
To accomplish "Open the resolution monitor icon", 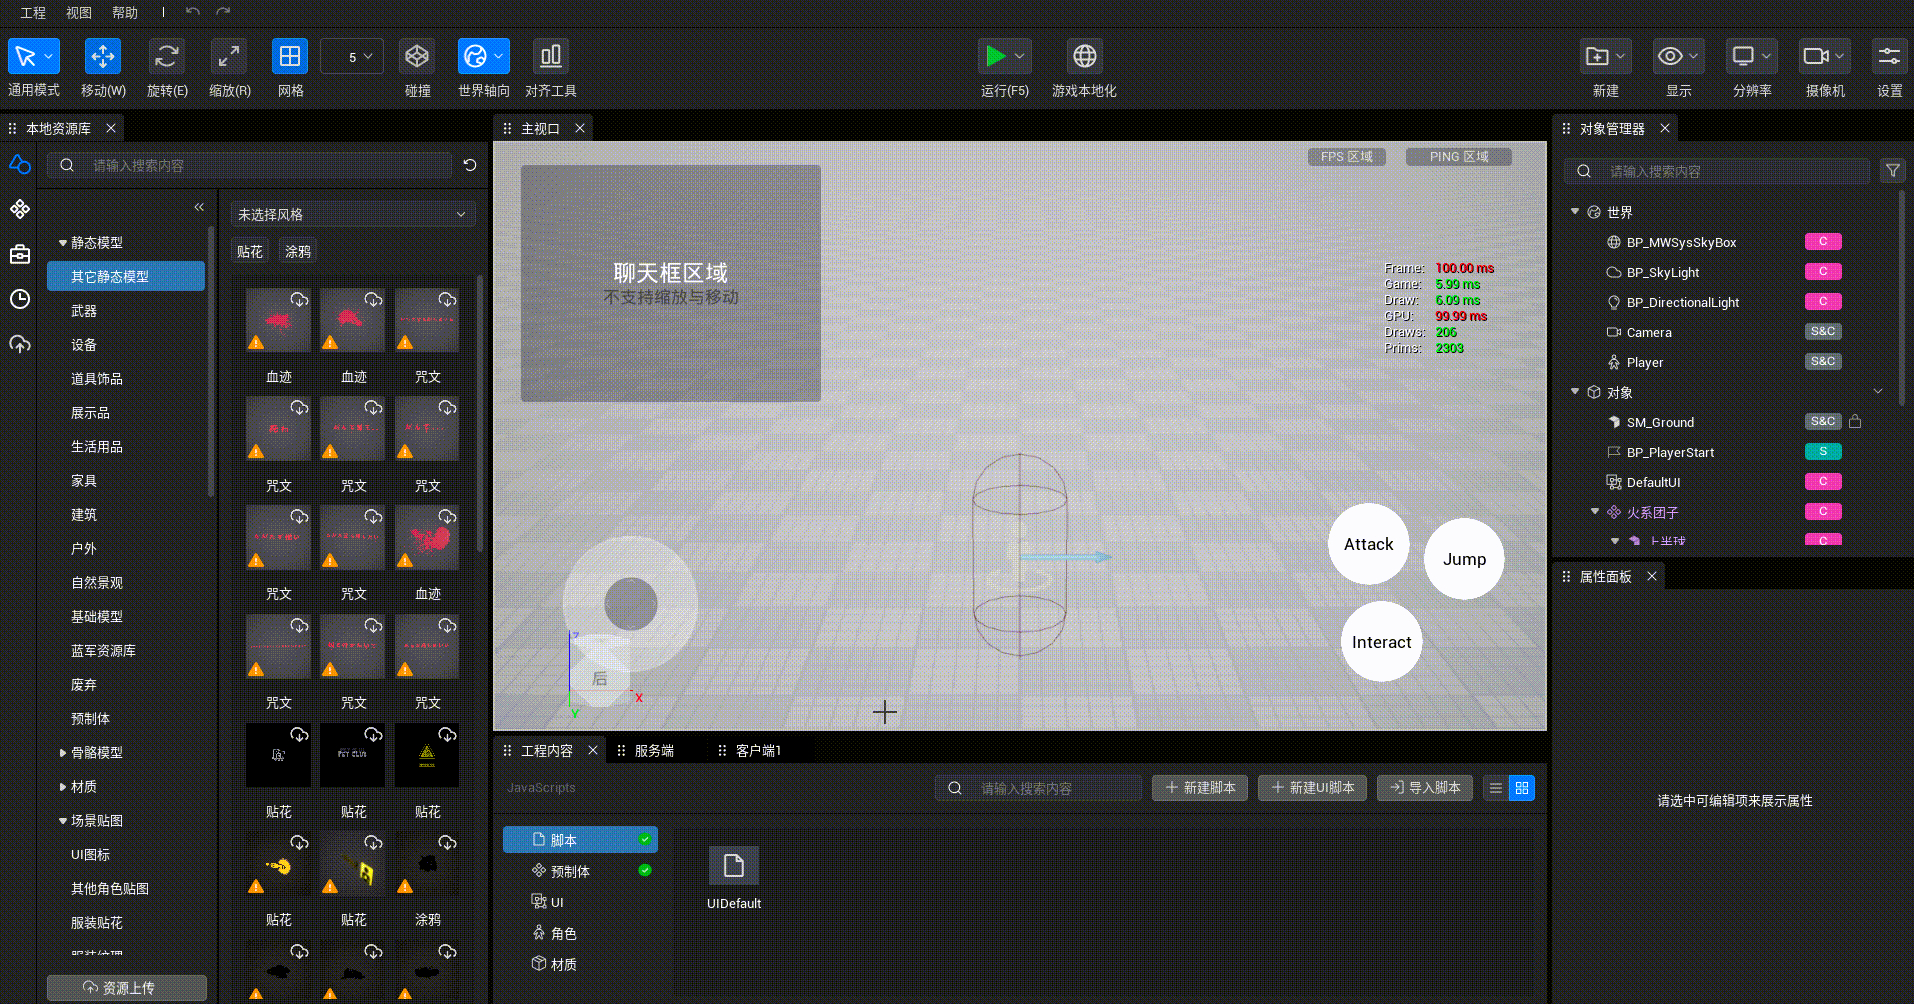I will [1743, 57].
